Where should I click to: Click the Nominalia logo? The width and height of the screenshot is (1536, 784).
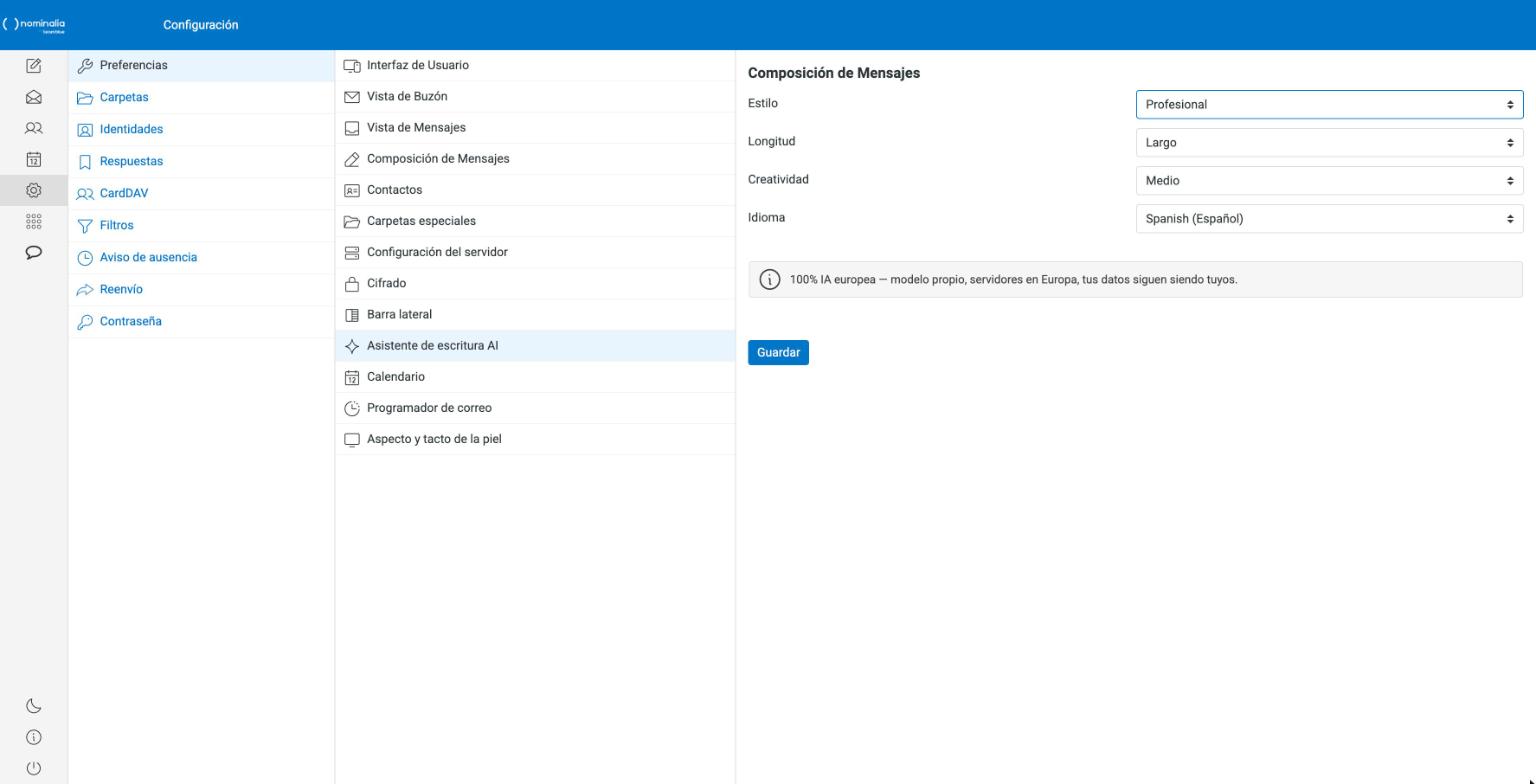pyautogui.click(x=35, y=25)
